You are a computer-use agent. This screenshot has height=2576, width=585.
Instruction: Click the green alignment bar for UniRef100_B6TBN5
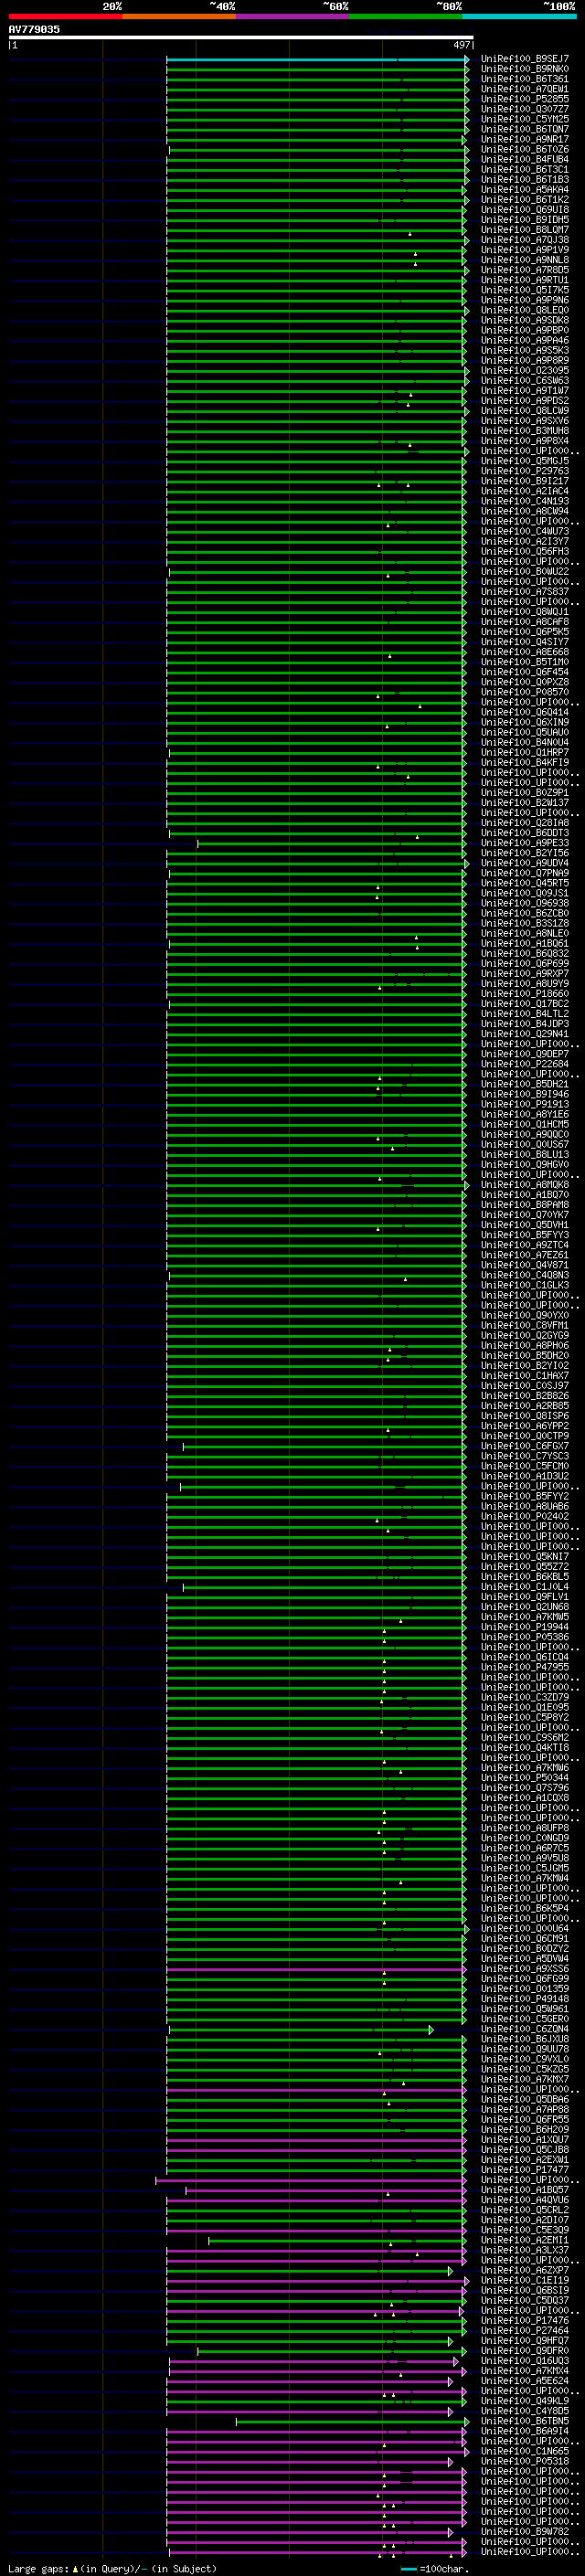pos(351,2422)
